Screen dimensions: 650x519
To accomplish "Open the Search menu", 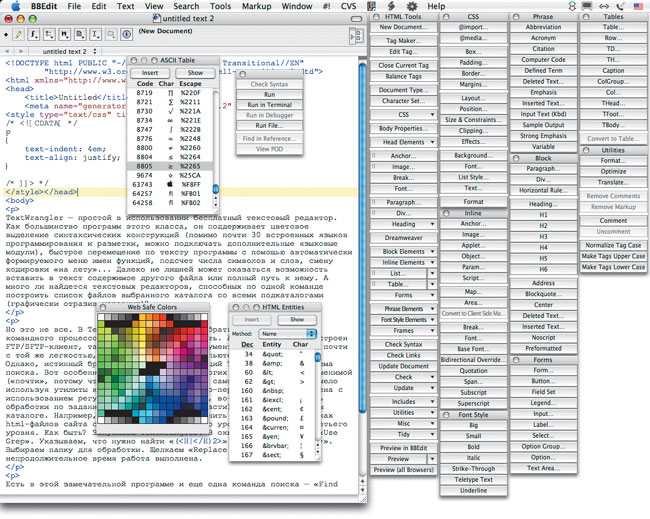I will coord(186,6).
